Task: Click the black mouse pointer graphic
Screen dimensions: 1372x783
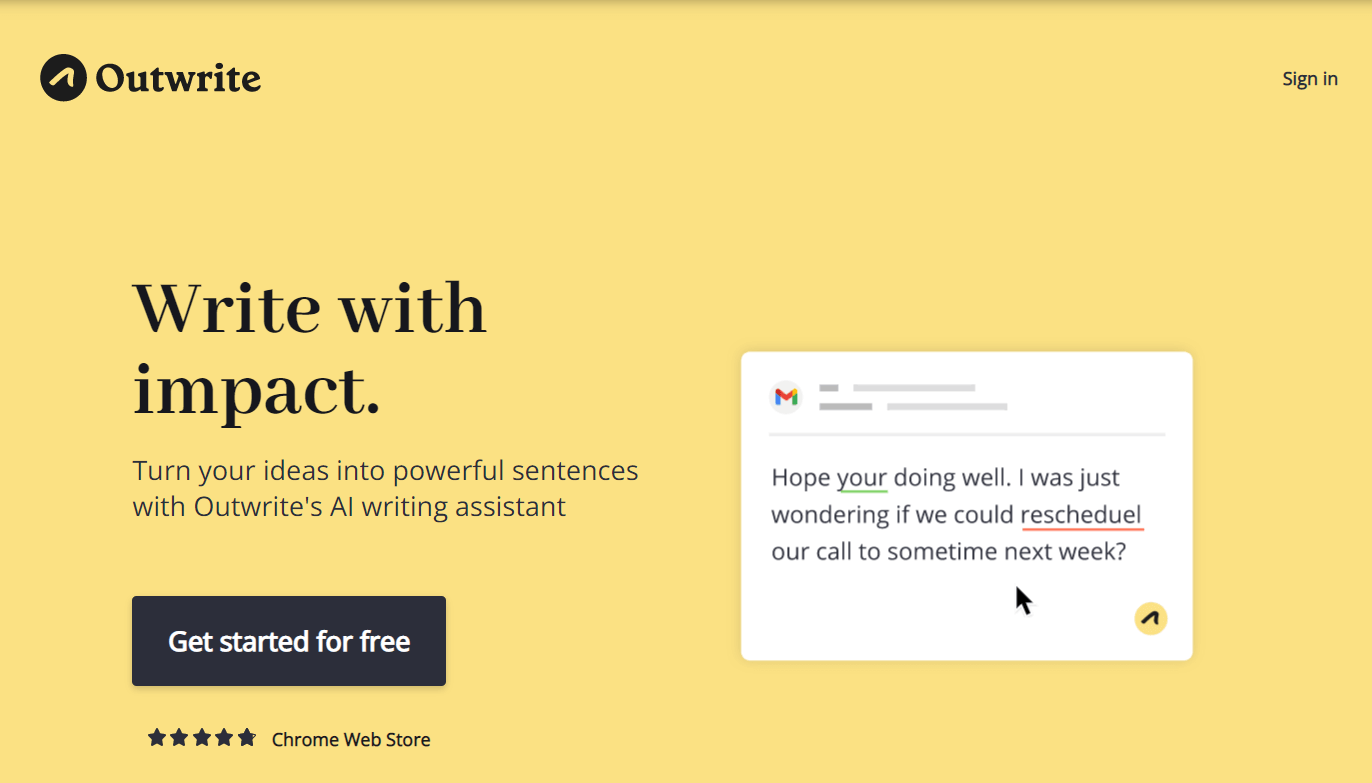Action: (x=1023, y=600)
